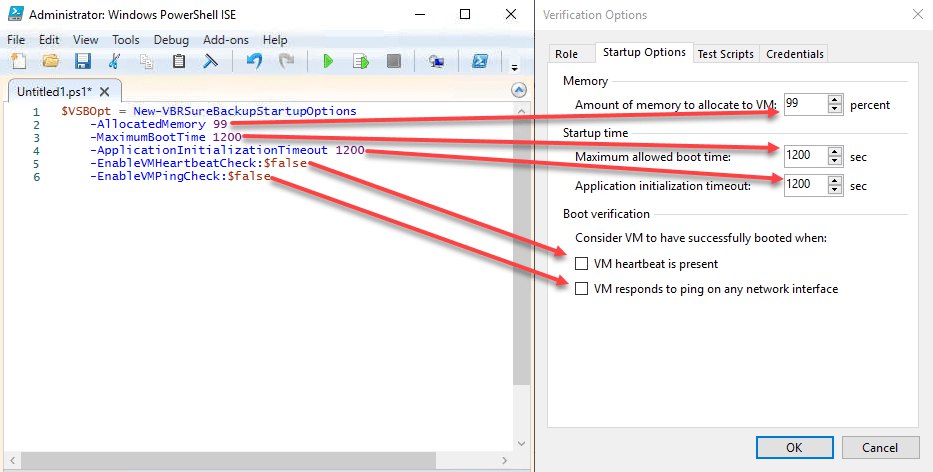Click the Cancel button

(x=880, y=448)
